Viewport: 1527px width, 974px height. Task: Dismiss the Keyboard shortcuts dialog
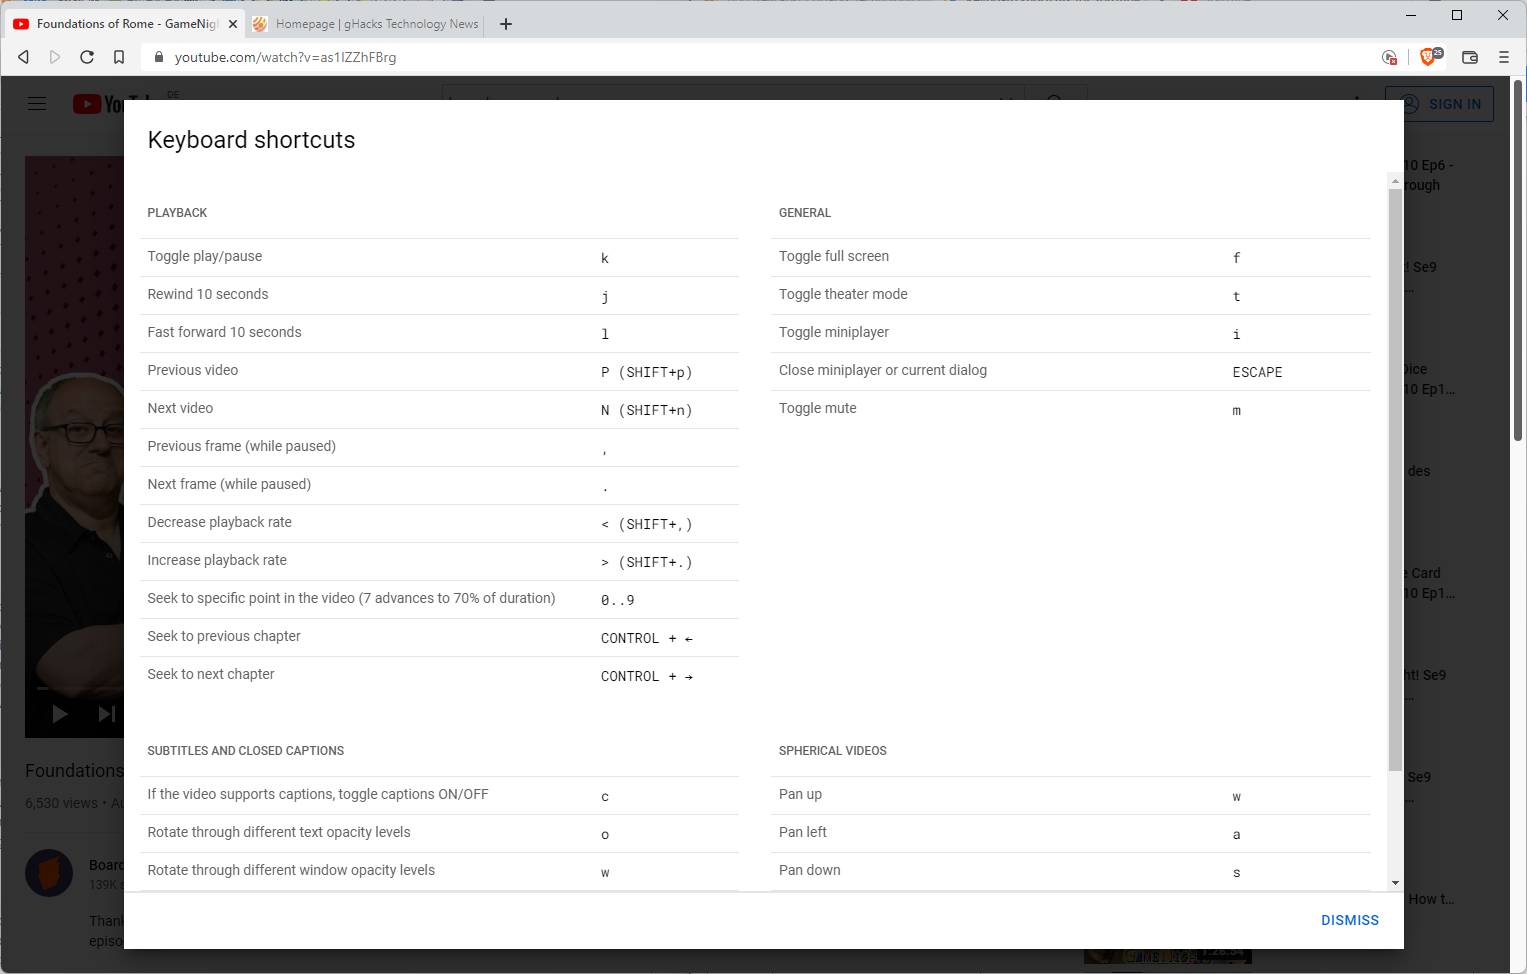pyautogui.click(x=1349, y=920)
